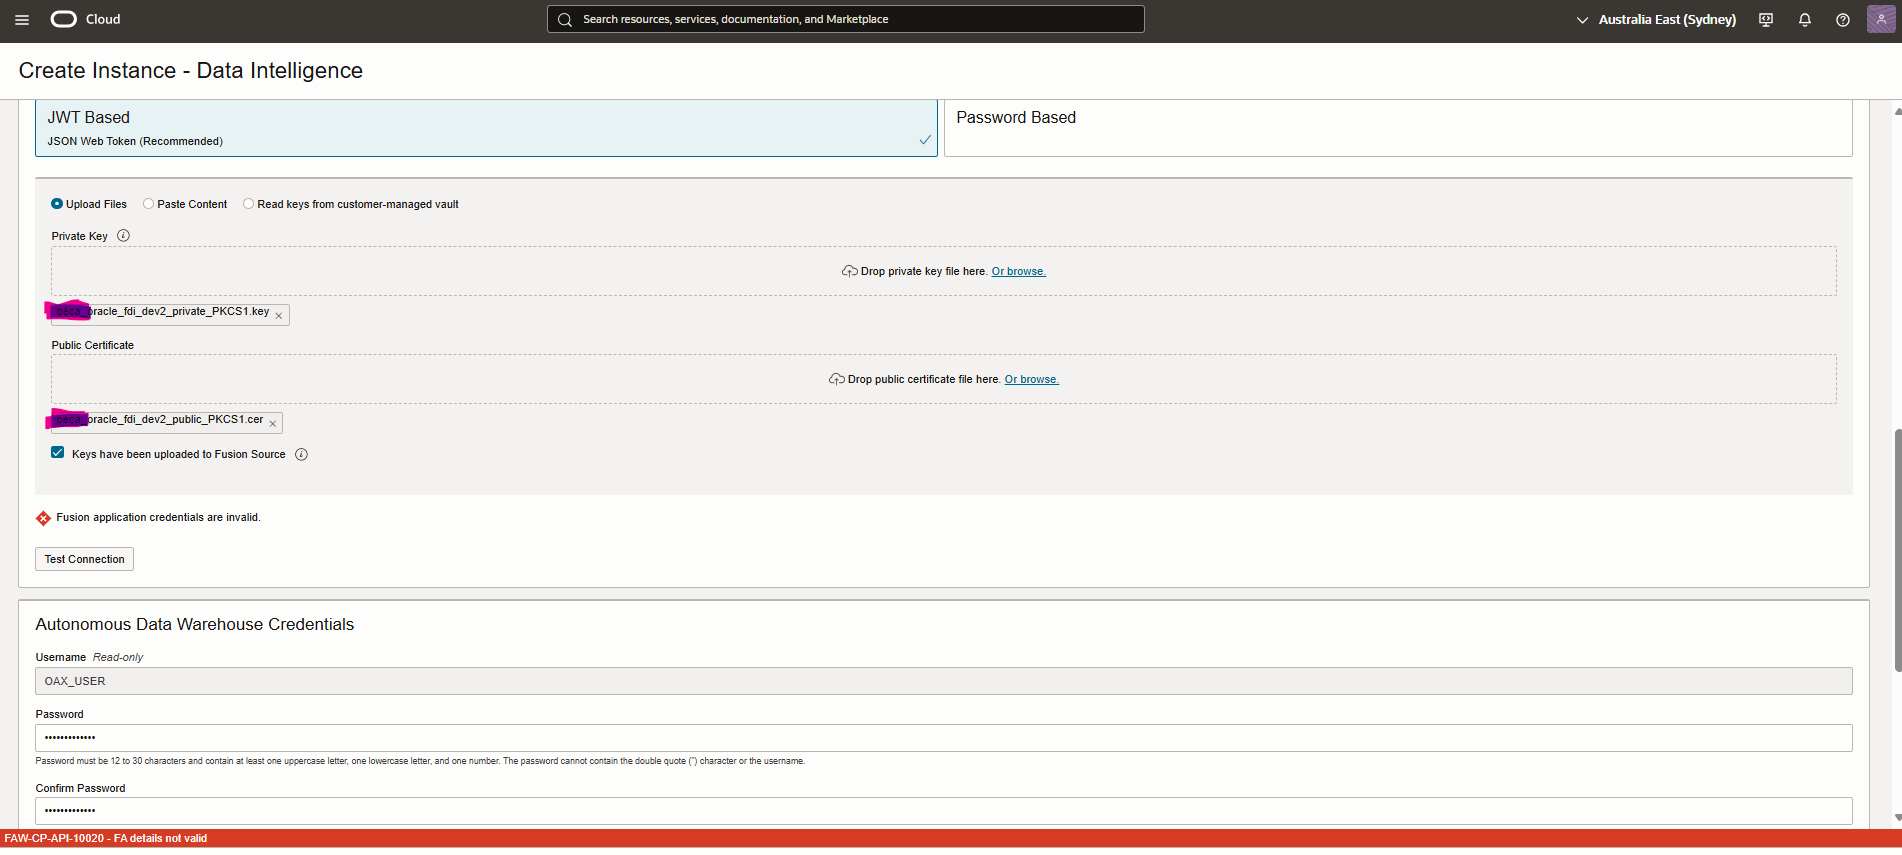The image size is (1902, 855).
Task: Remove the public PKCS1.cer file
Action: tap(273, 424)
